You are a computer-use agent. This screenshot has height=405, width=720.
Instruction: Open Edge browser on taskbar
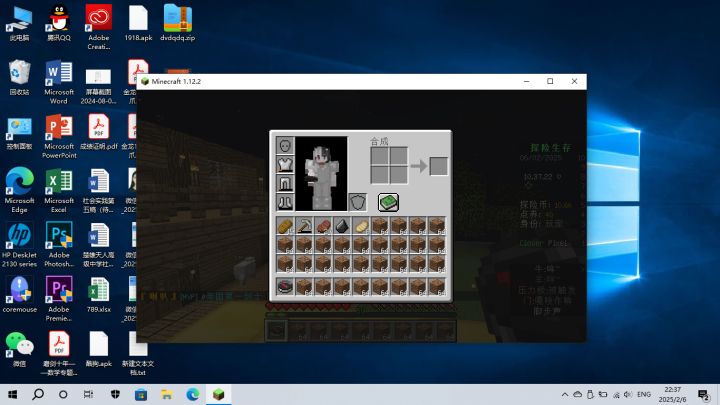click(192, 394)
